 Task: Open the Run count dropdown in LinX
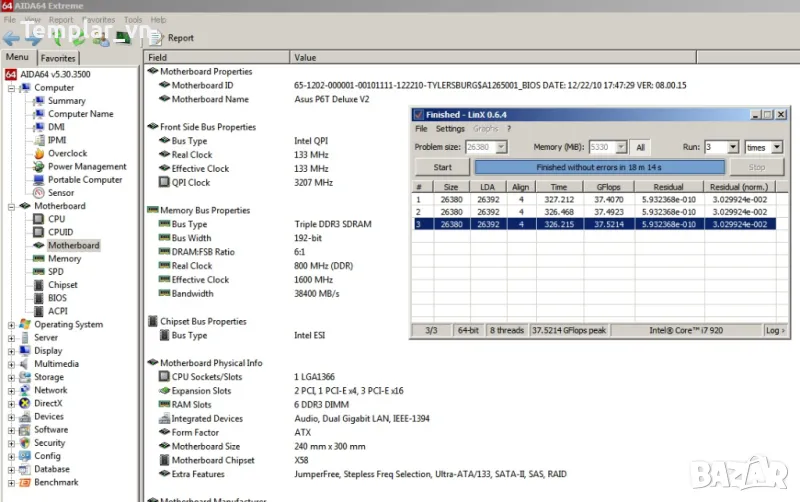pyautogui.click(x=733, y=147)
